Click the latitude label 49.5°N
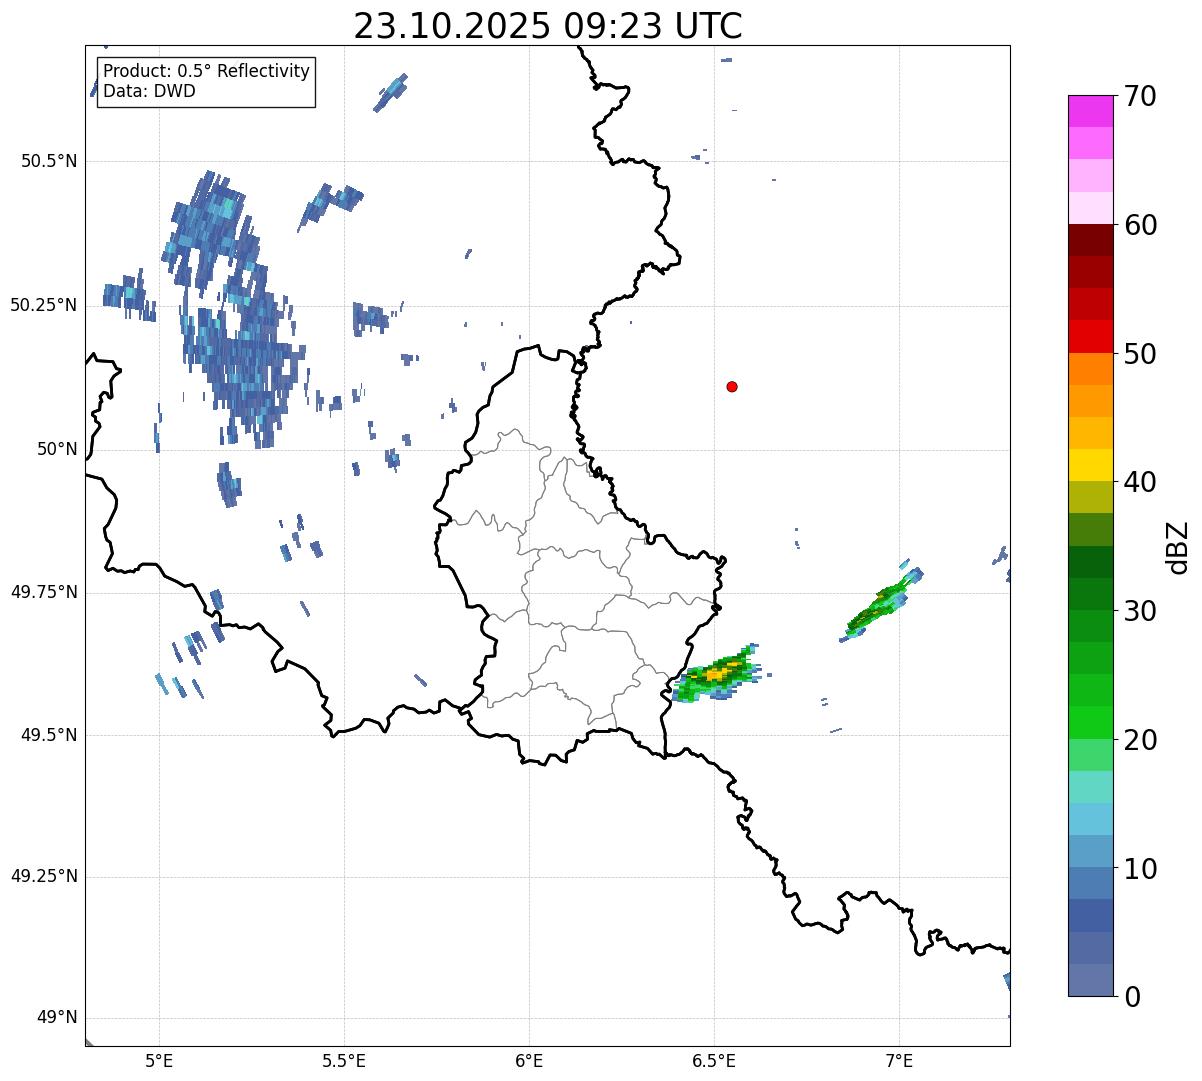Image resolution: width=1202 pixels, height=1081 pixels. coord(49,735)
